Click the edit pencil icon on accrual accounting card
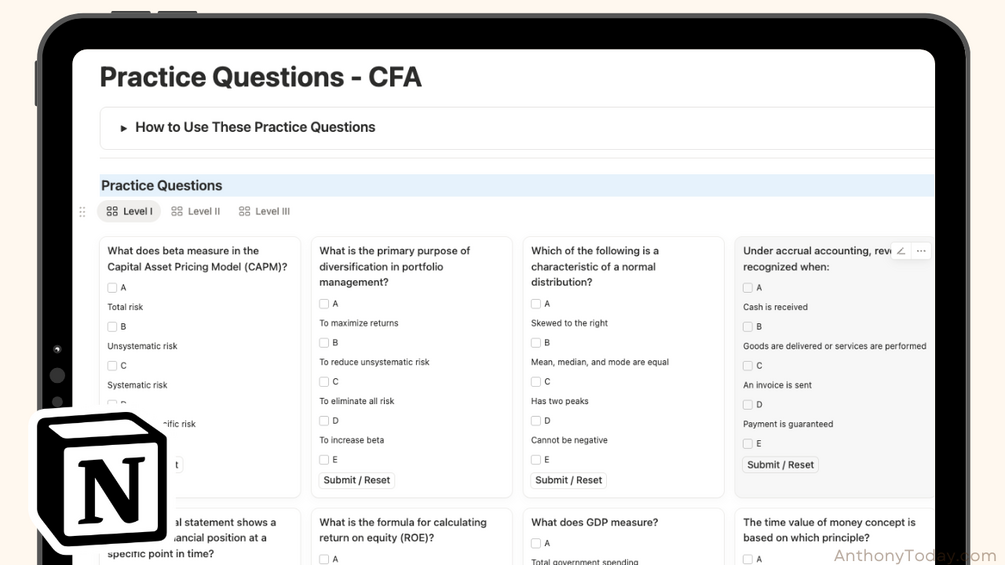 tap(901, 251)
